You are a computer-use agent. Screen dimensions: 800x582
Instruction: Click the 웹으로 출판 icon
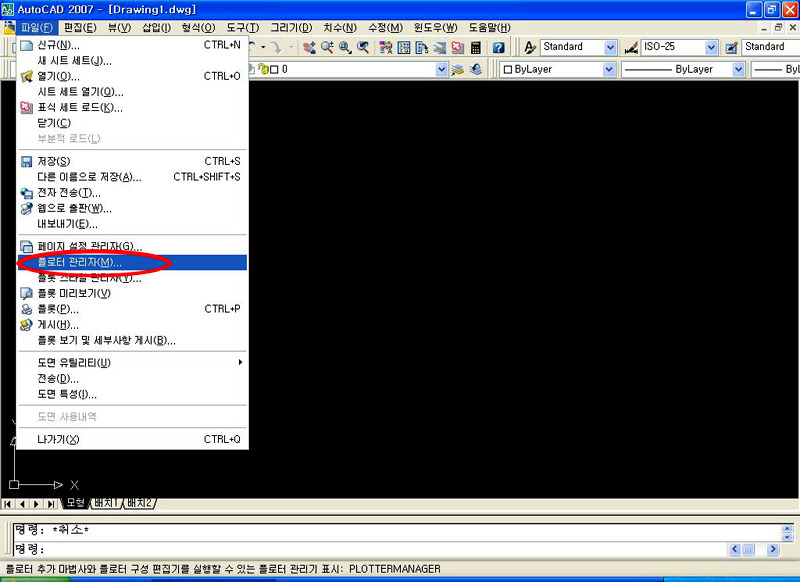click(27, 209)
